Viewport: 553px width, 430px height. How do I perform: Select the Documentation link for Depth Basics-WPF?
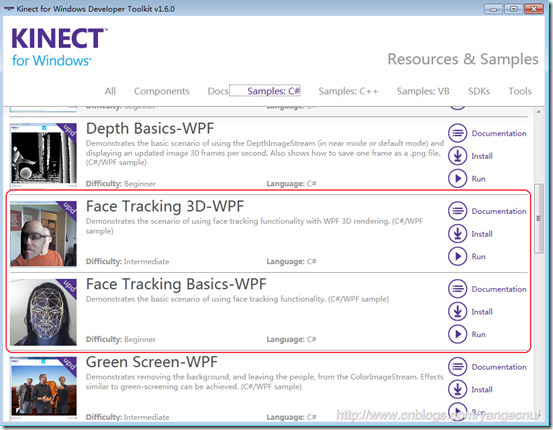coord(499,133)
